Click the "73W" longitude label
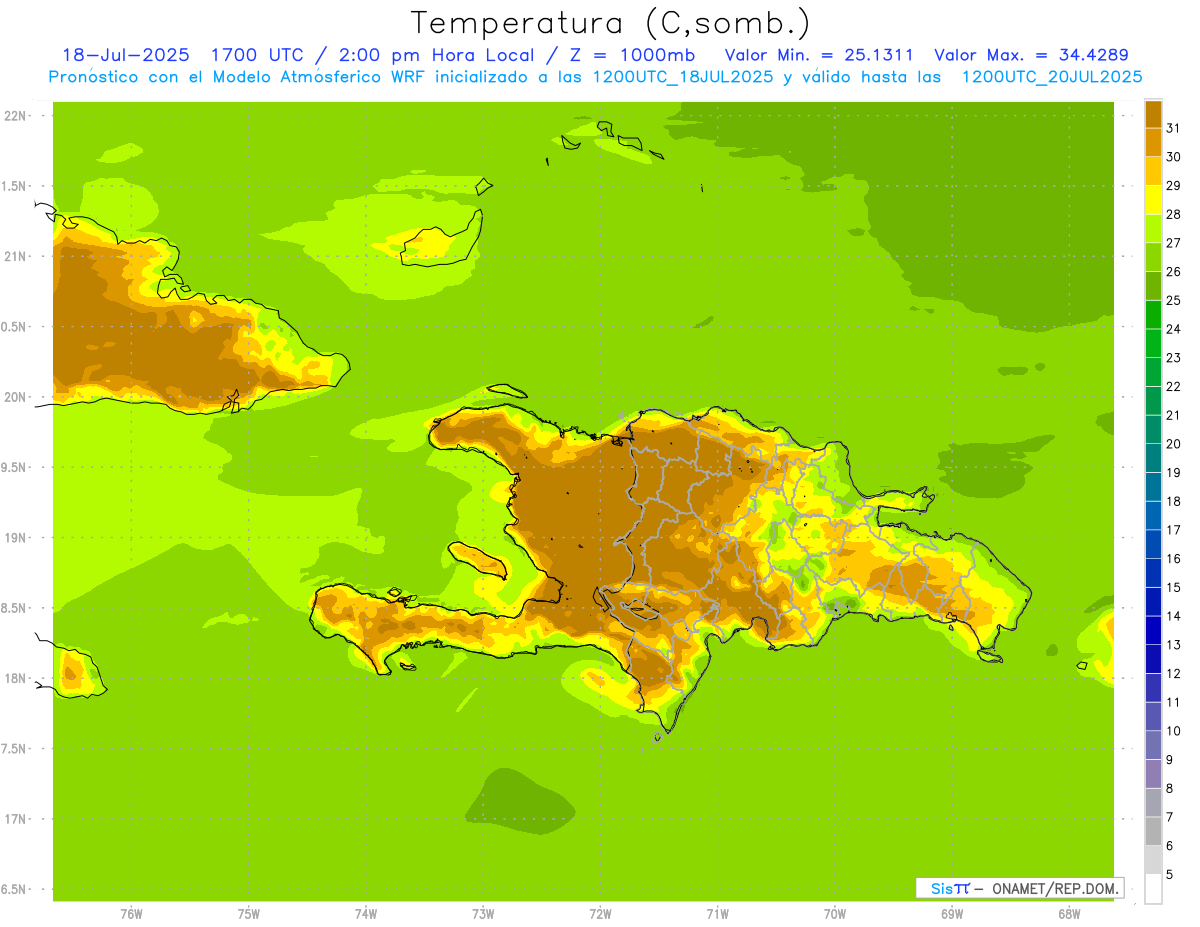The height and width of the screenshot is (927, 1200). point(483,914)
